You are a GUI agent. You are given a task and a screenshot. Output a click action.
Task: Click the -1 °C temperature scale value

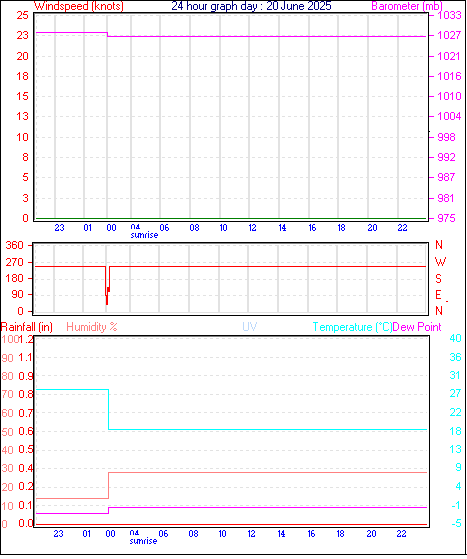tap(456, 505)
